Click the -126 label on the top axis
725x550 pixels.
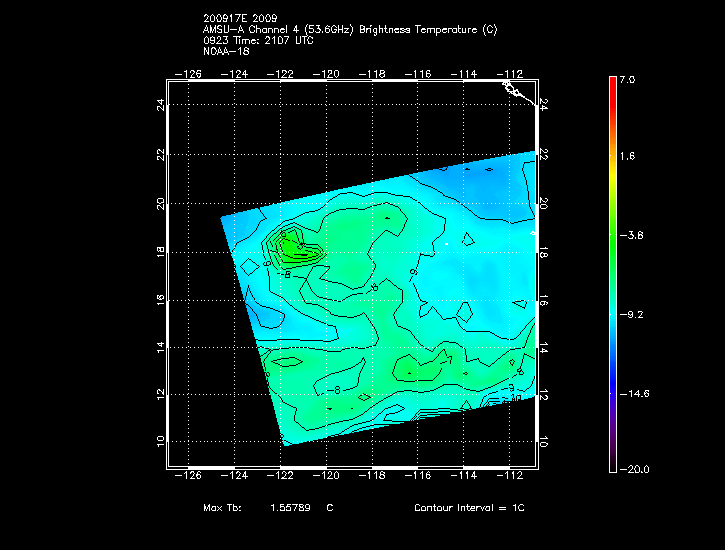188,74
